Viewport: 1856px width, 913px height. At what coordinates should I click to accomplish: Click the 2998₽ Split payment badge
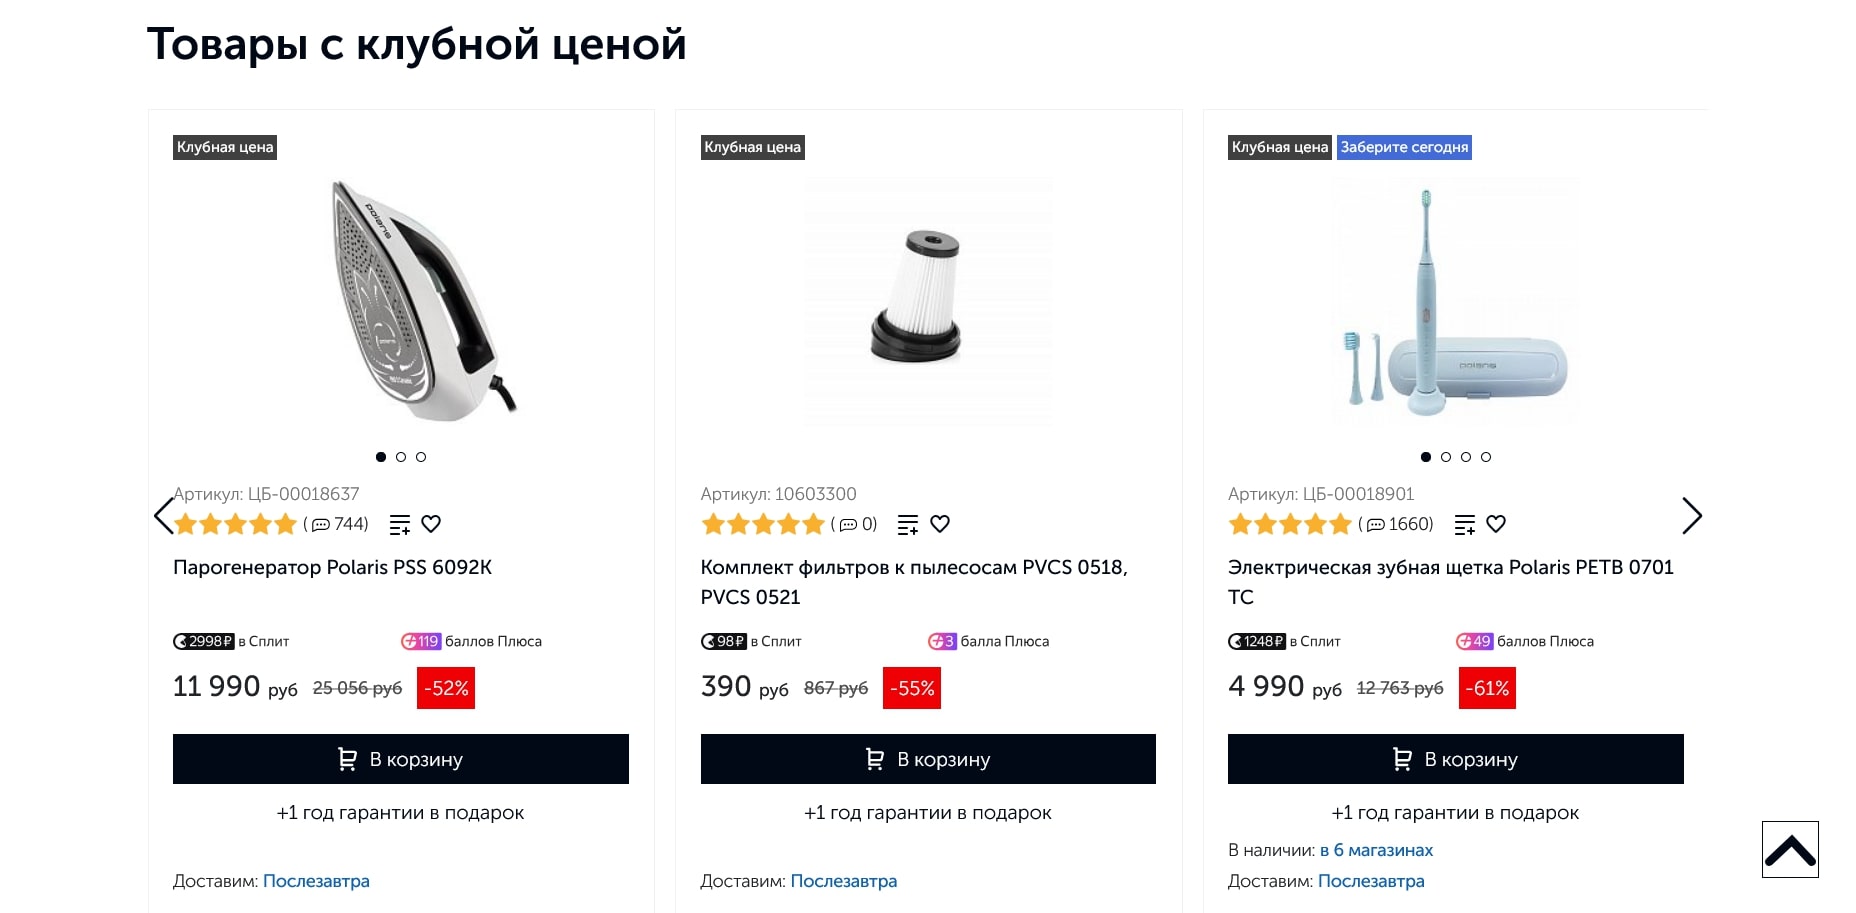coord(204,641)
